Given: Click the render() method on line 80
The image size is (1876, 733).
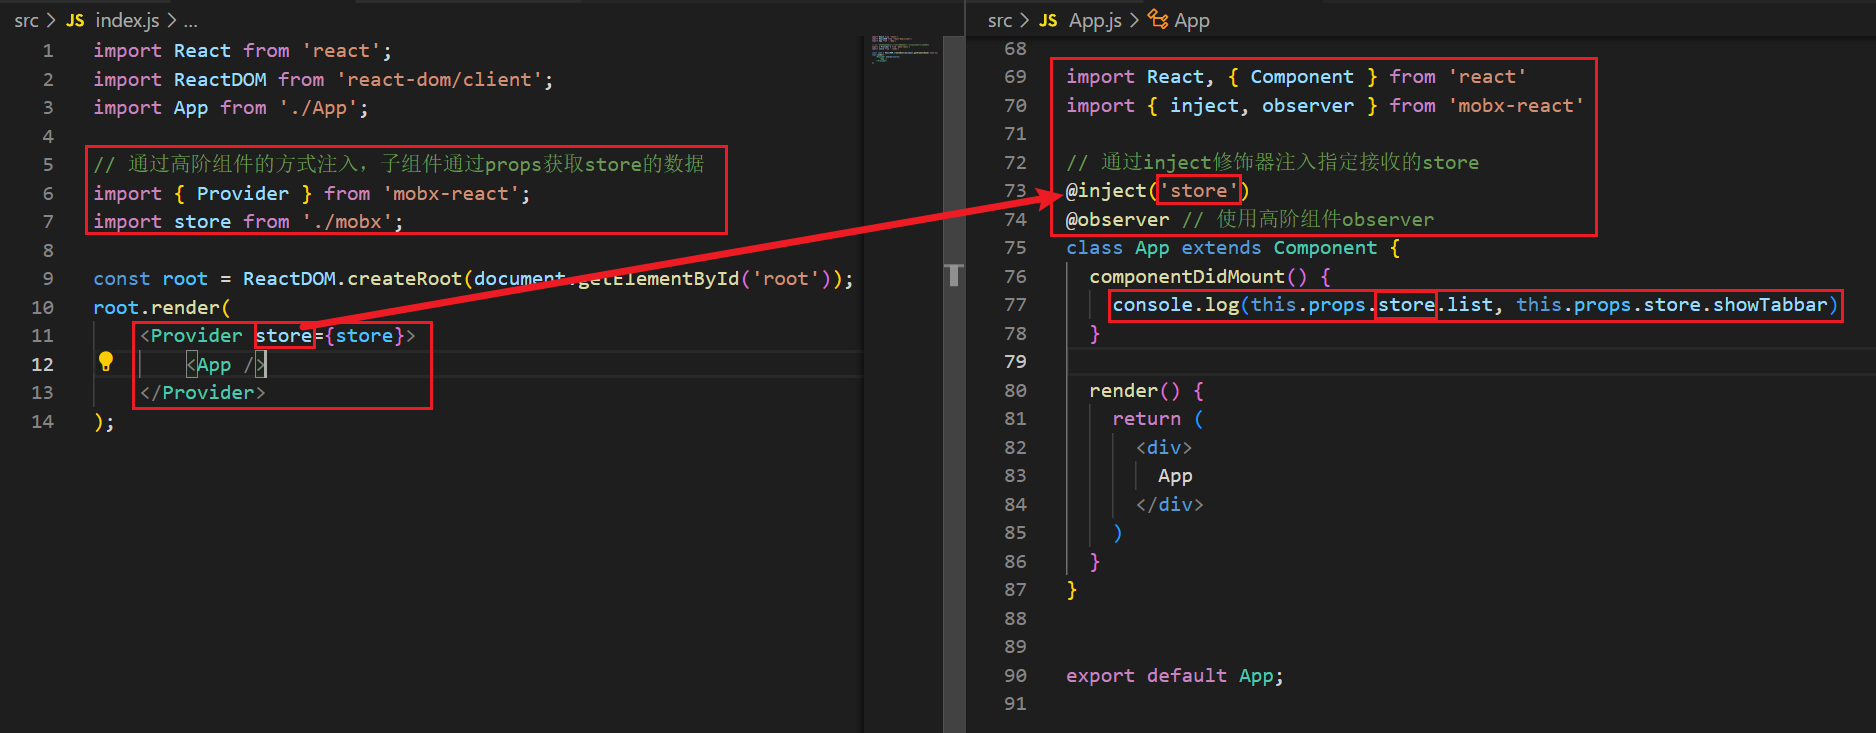Looking at the screenshot, I should point(1135,390).
